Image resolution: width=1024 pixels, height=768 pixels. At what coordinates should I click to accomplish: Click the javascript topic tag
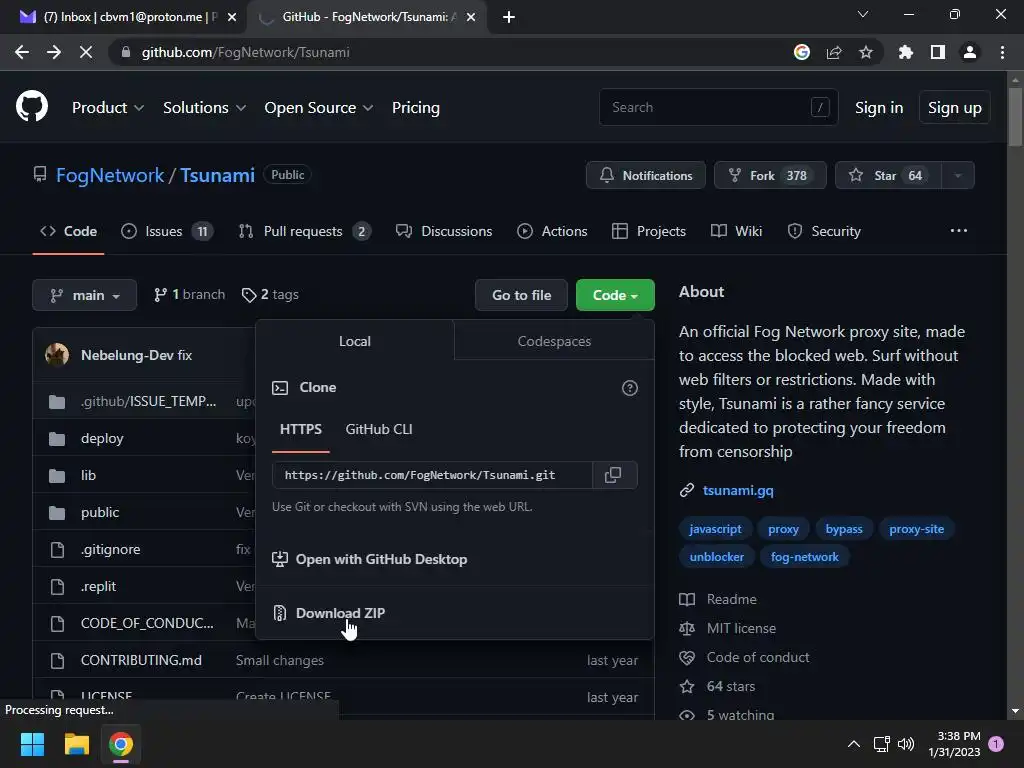(x=715, y=529)
